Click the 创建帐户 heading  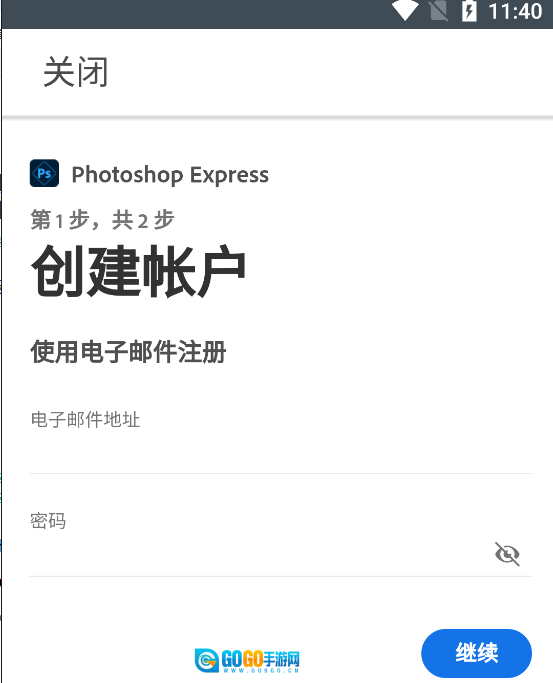pyautogui.click(x=138, y=271)
